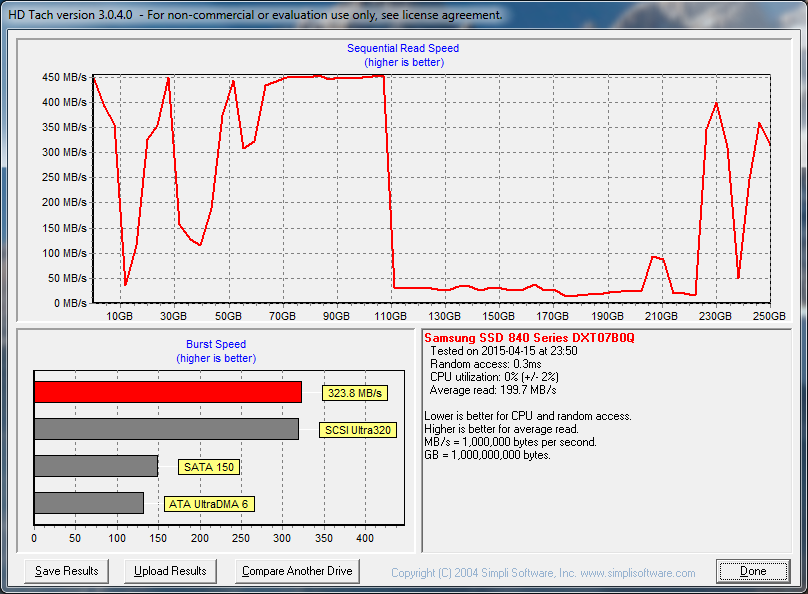Click the Done button
Screen dimensions: 808x594
pos(753,571)
